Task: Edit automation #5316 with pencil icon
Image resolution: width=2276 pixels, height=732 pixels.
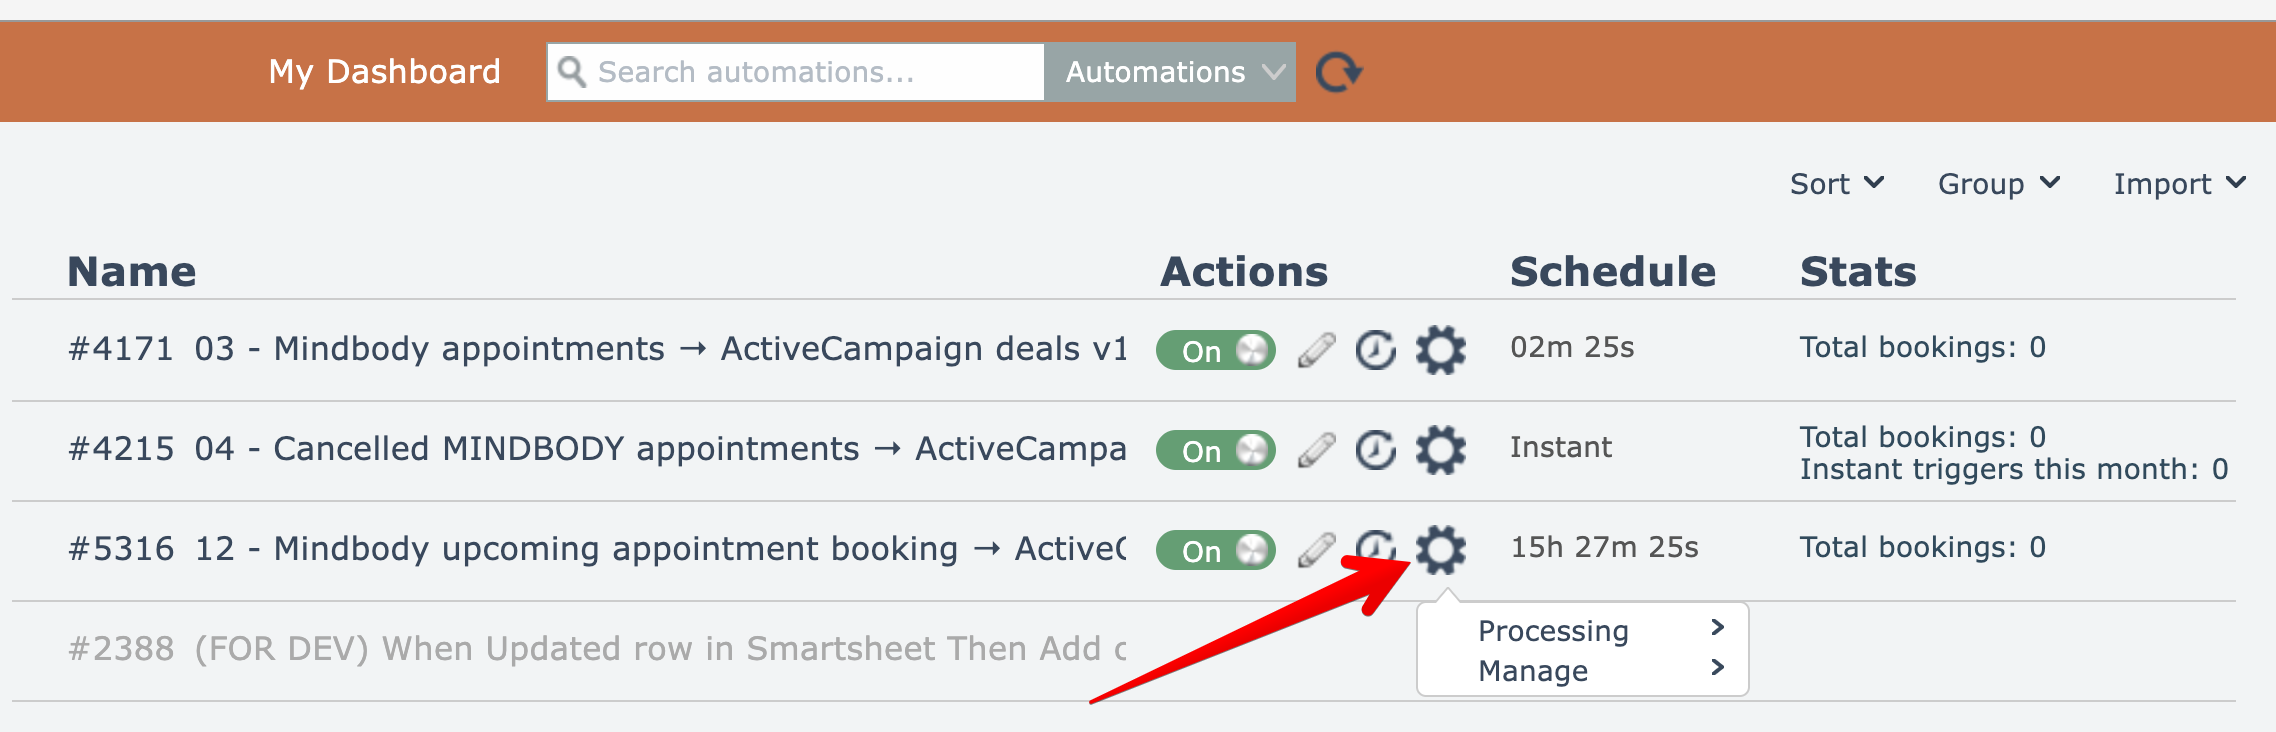Action: point(1316,550)
